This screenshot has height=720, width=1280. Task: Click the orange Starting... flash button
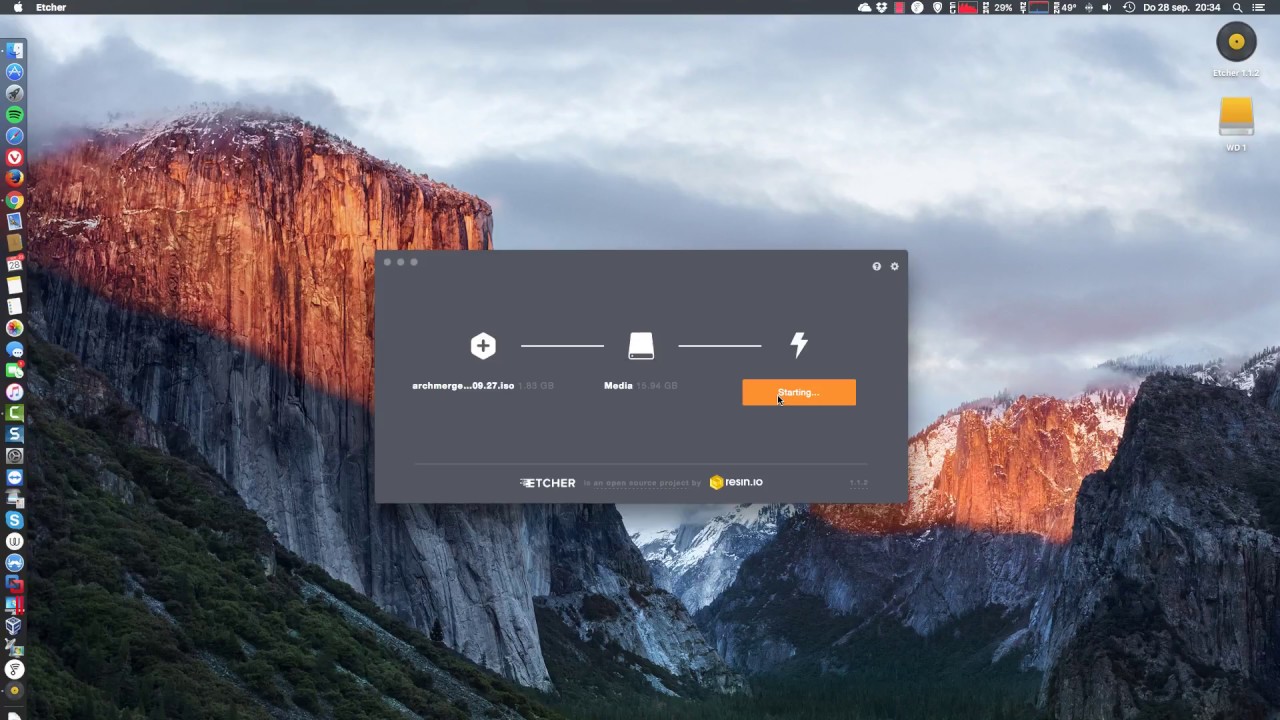799,392
